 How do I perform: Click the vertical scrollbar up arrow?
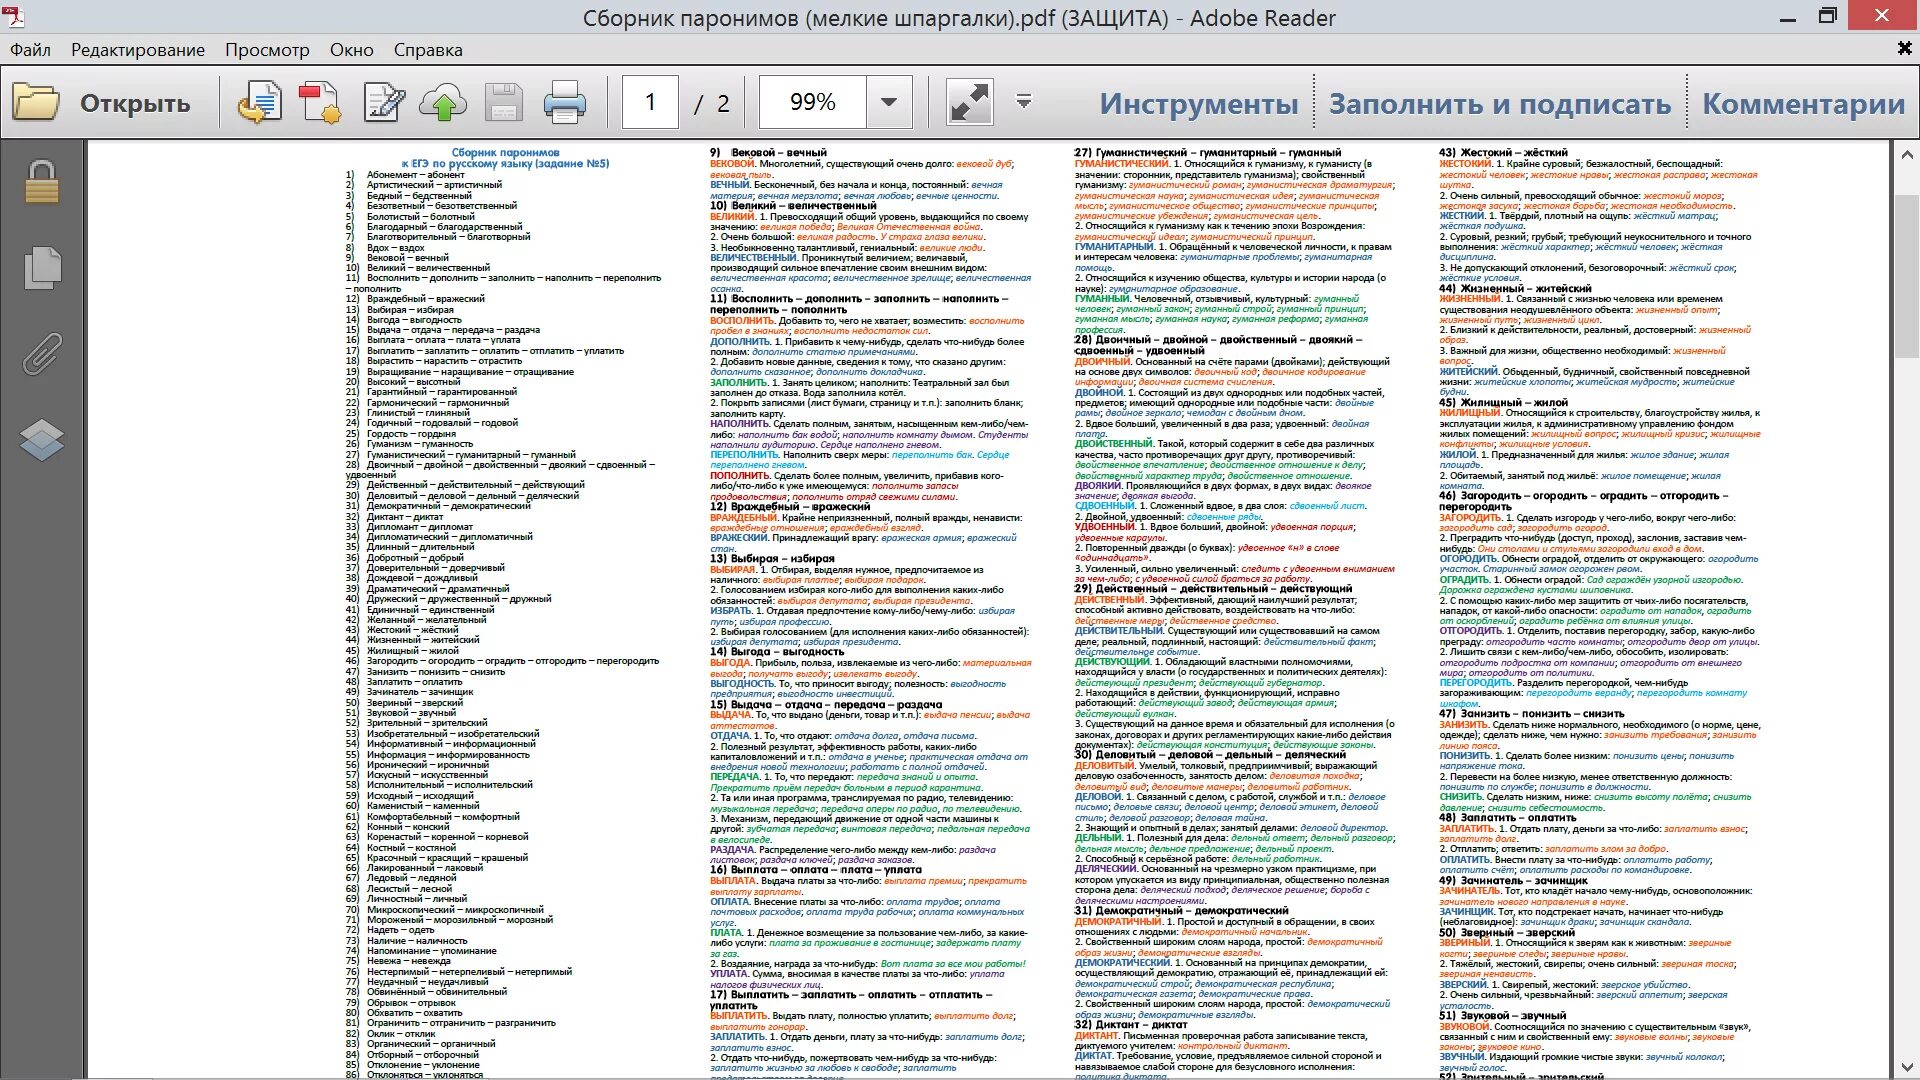pyautogui.click(x=1906, y=155)
